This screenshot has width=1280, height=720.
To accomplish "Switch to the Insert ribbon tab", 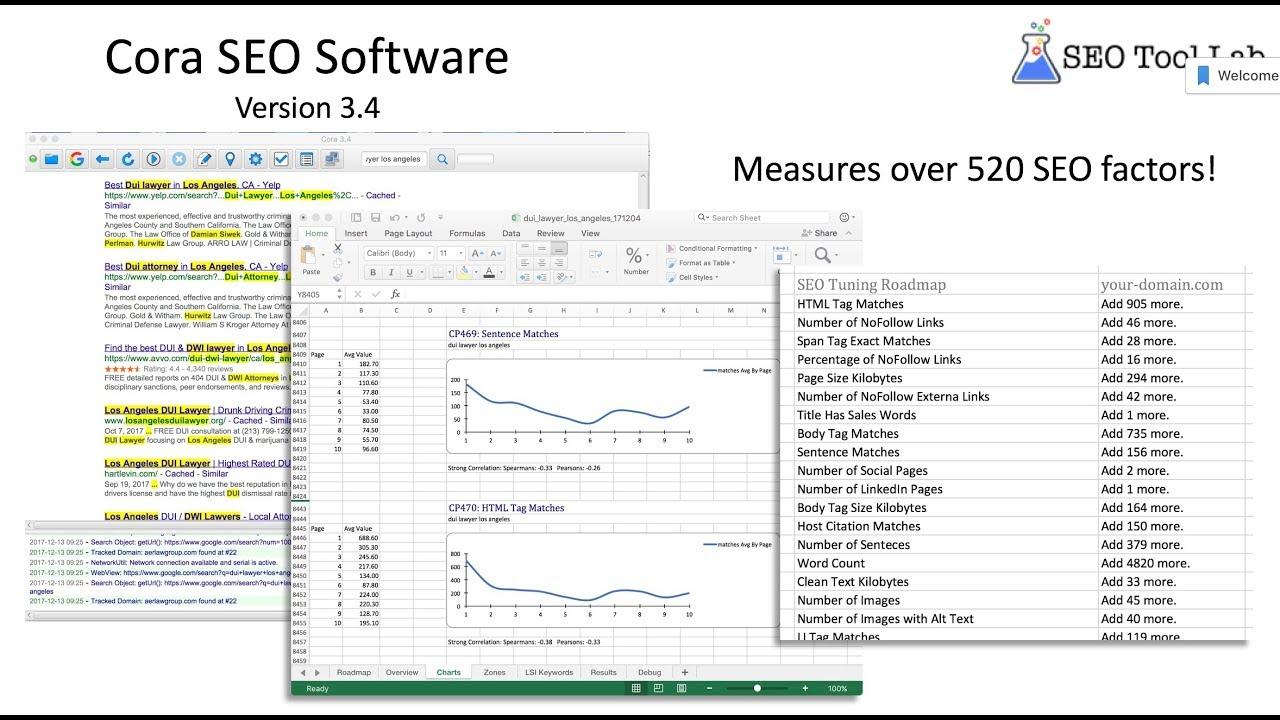I will click(x=356, y=233).
